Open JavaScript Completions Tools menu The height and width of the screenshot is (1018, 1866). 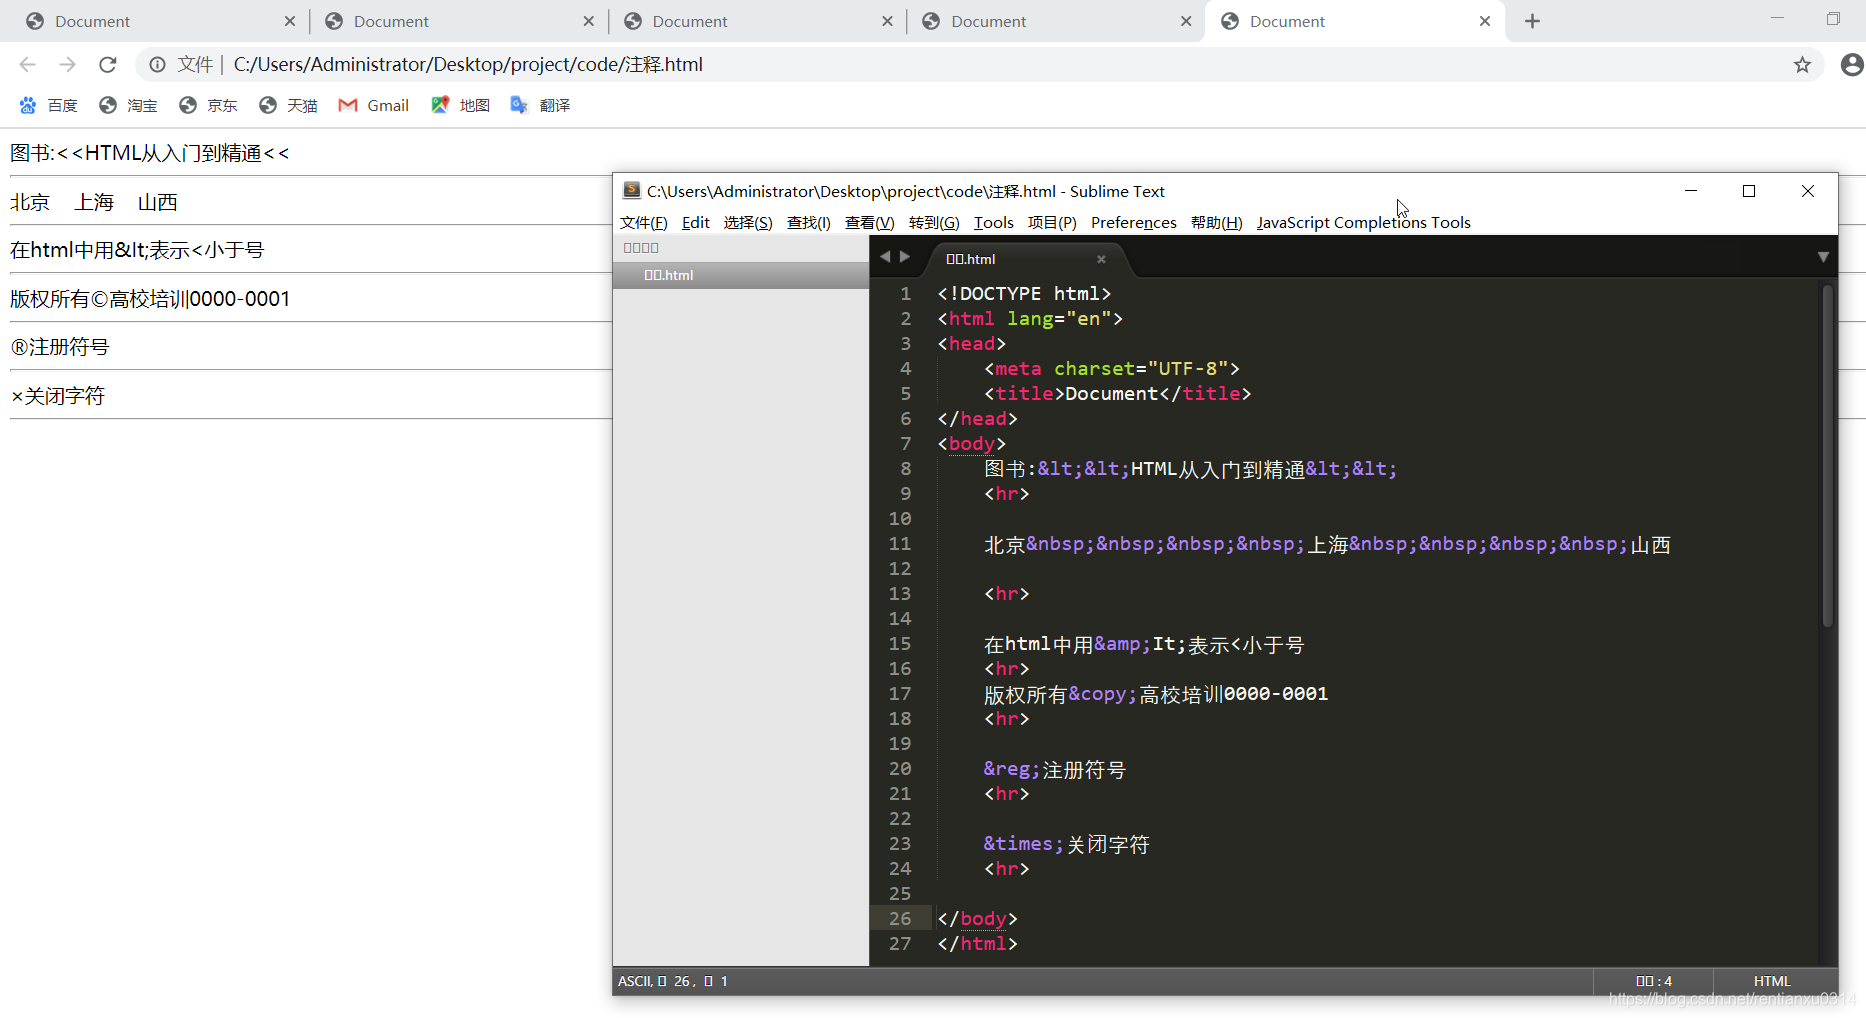(x=1363, y=222)
